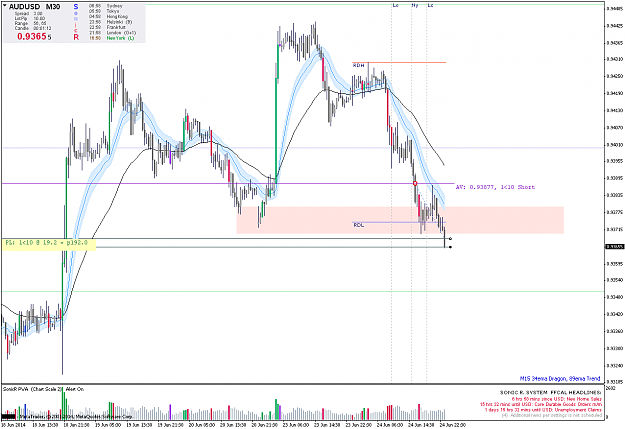Click the 24 Jun 22:00 time label

click(x=452, y=425)
